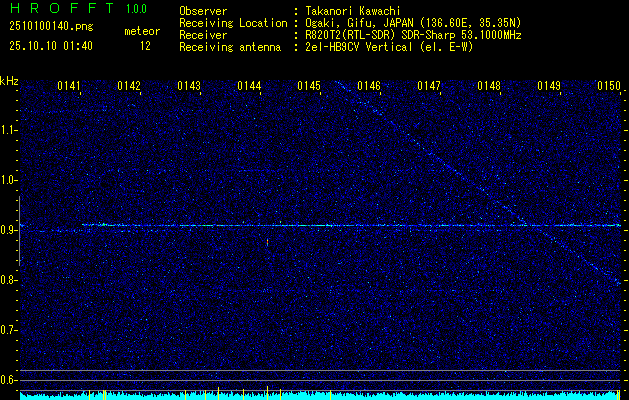Screen dimensions: 629x400
Task: Select the version number 1.0.0
Action: 136,9
